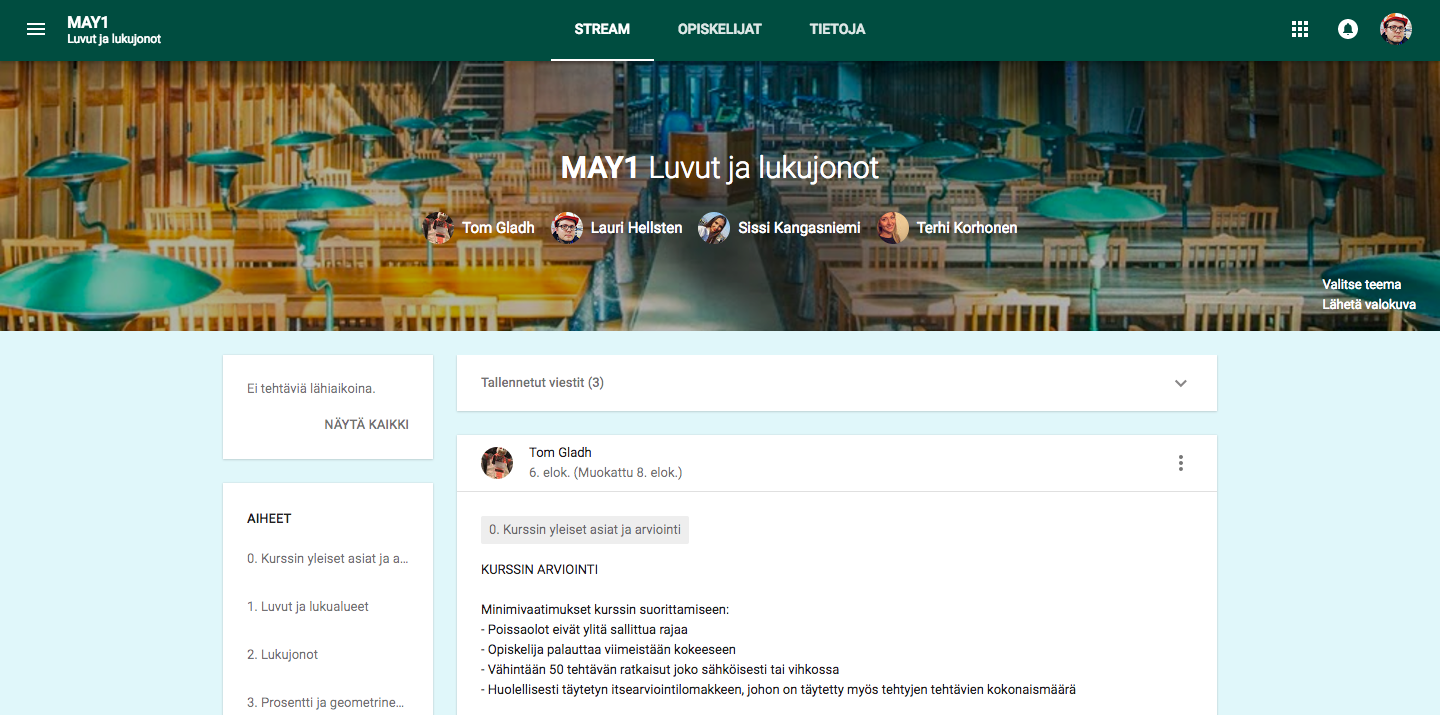Click Tom Gladh's avatar in banner

pos(438,228)
